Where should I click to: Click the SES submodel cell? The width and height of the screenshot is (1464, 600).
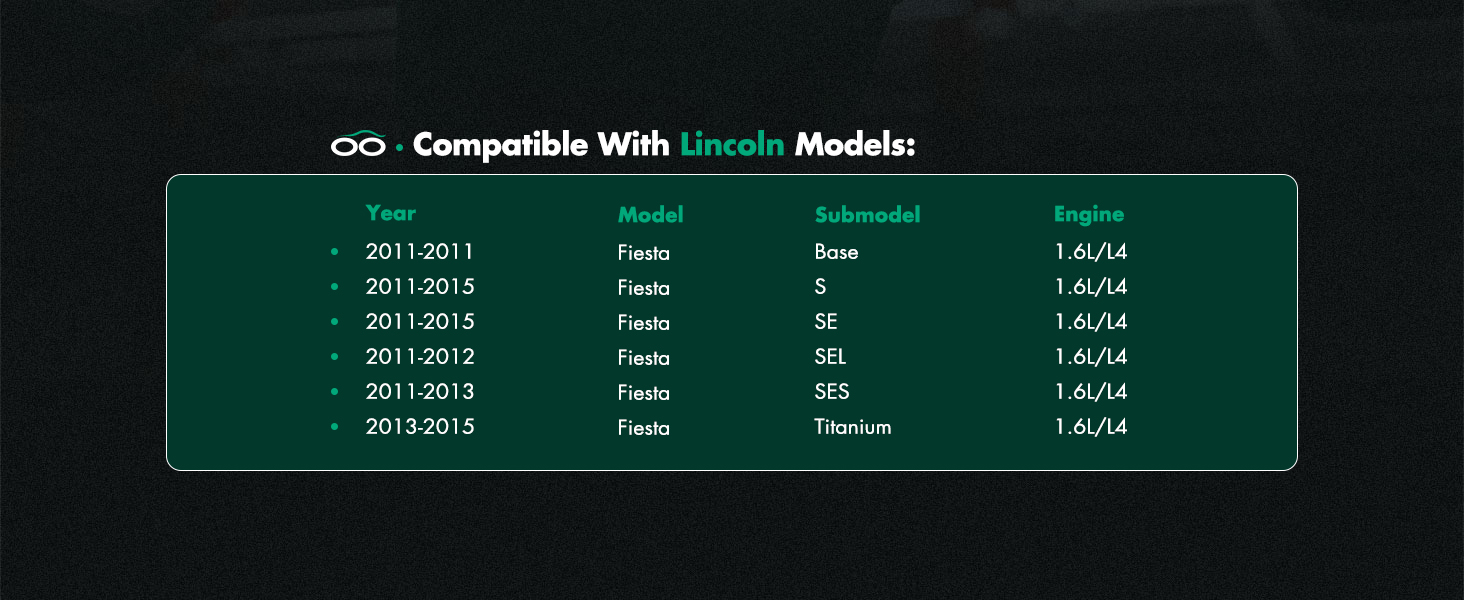pos(832,392)
